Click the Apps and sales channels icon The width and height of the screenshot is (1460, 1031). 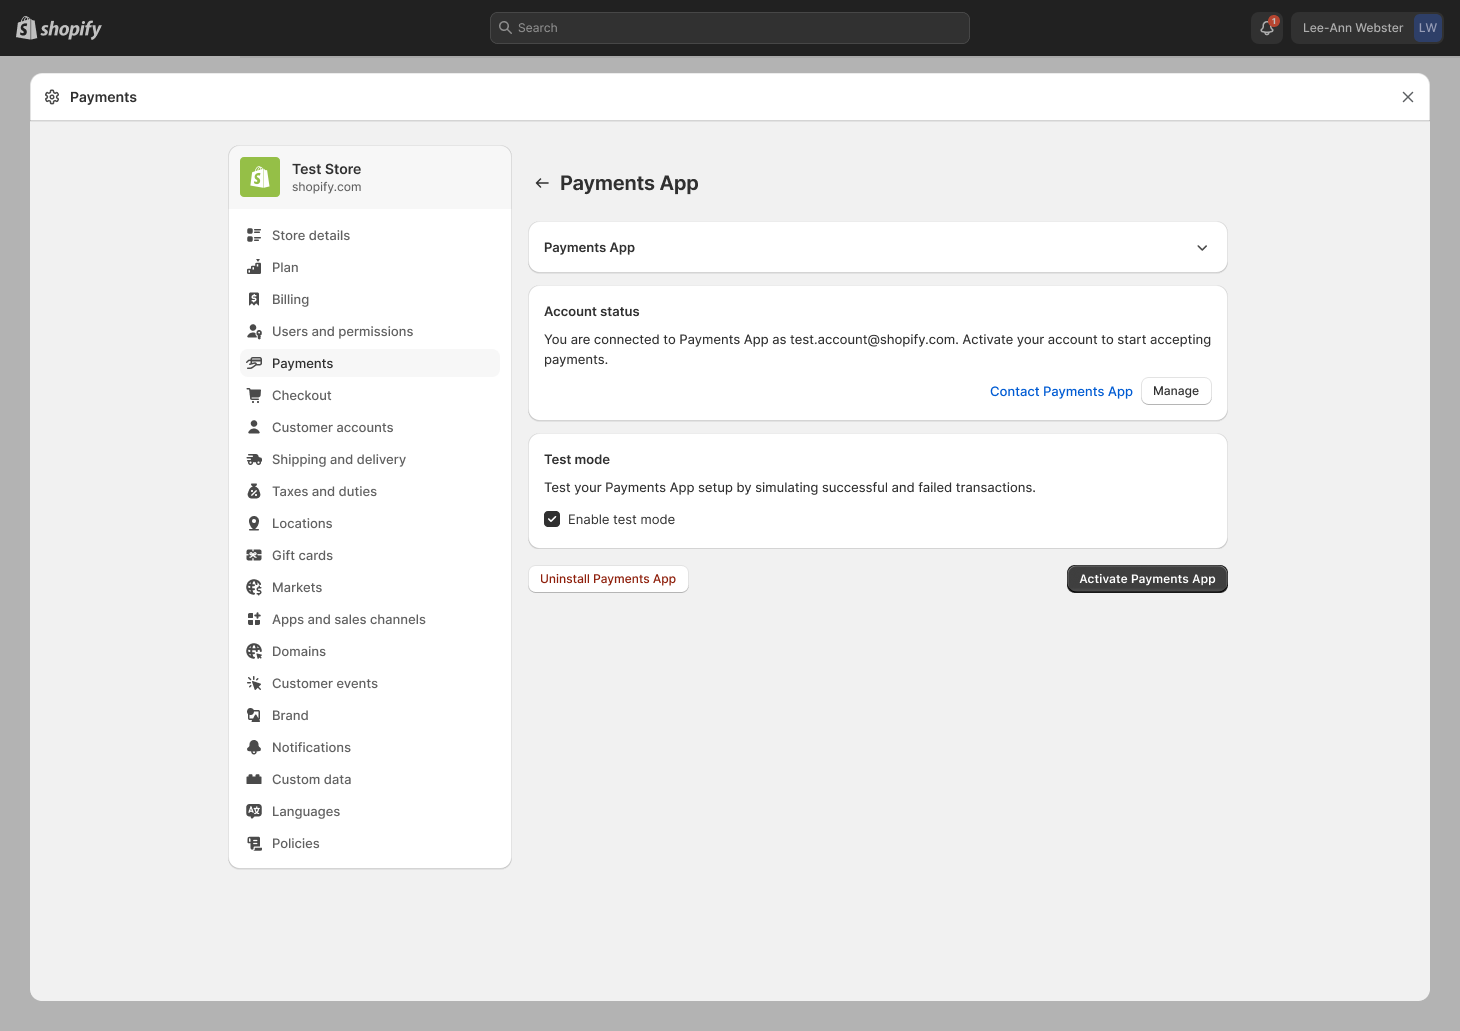tap(254, 619)
